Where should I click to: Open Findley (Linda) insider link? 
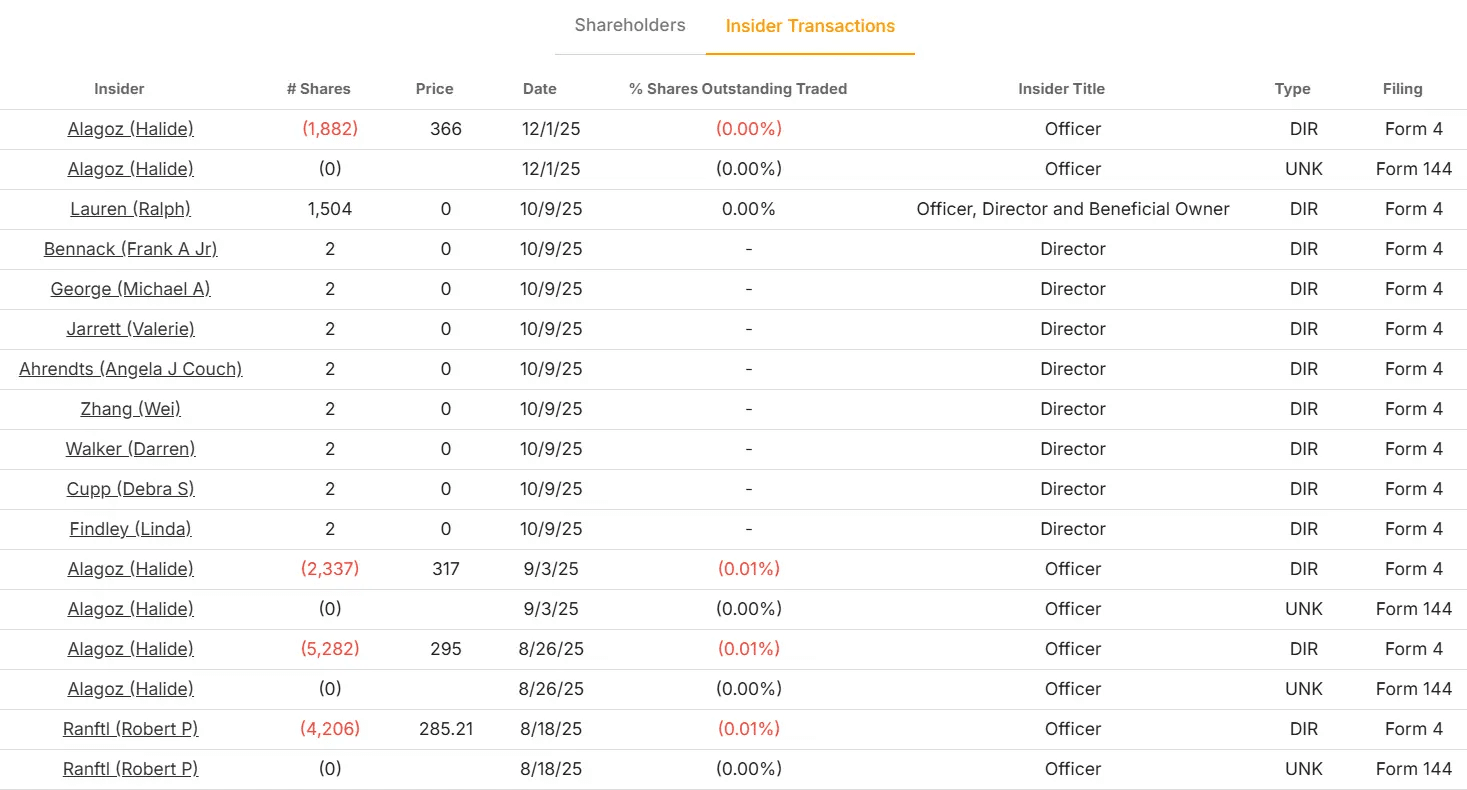(131, 529)
